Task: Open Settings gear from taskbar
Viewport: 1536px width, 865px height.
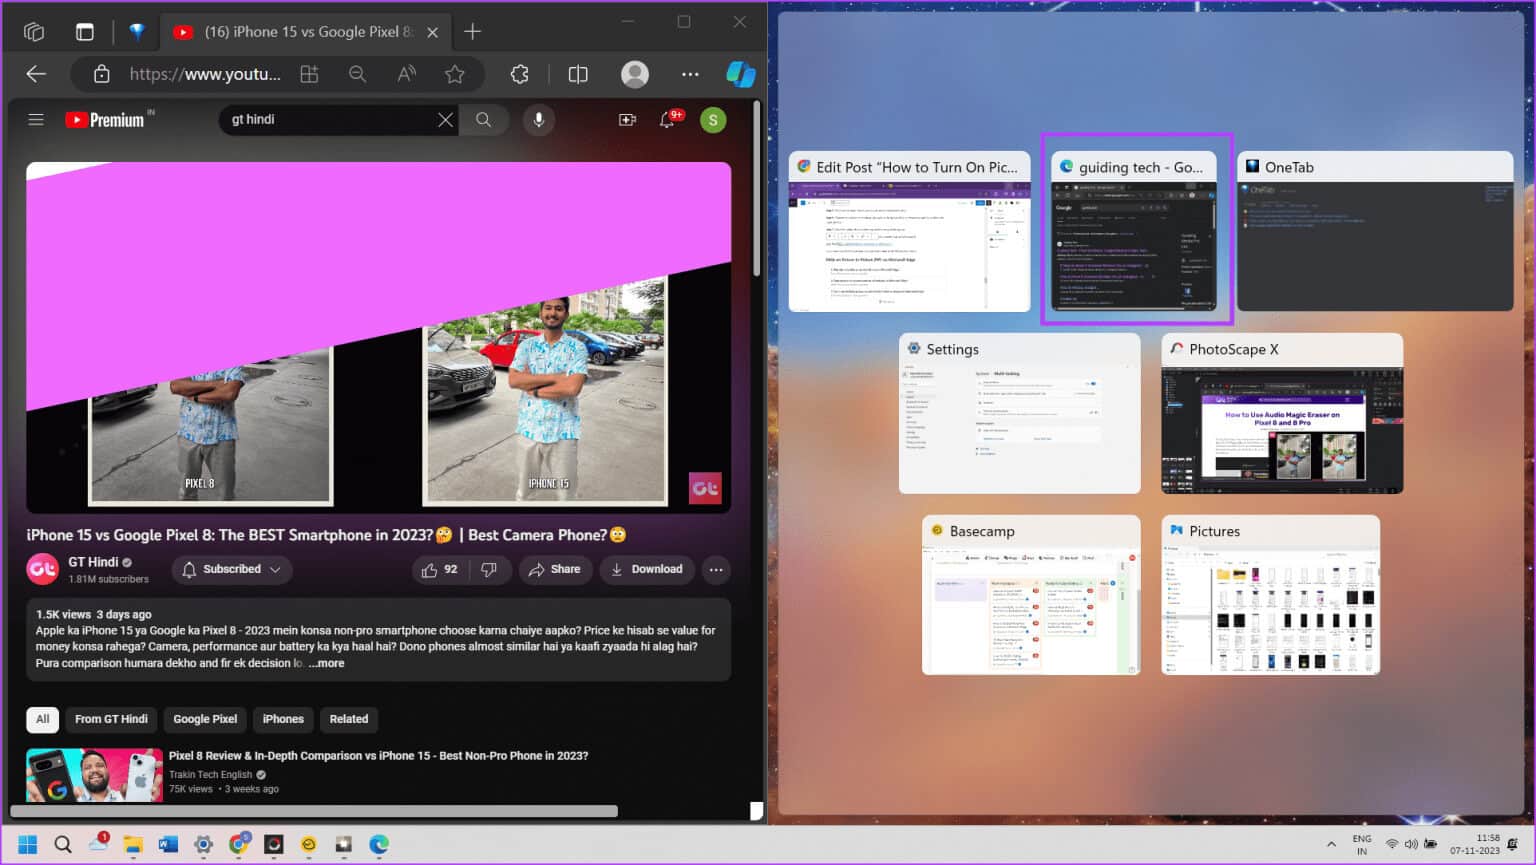Action: tap(203, 845)
